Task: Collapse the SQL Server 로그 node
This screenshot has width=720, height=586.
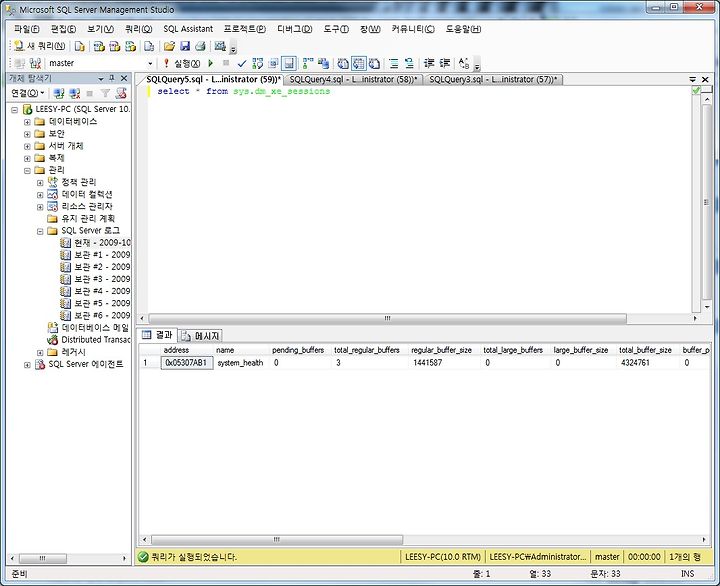Action: (40, 231)
